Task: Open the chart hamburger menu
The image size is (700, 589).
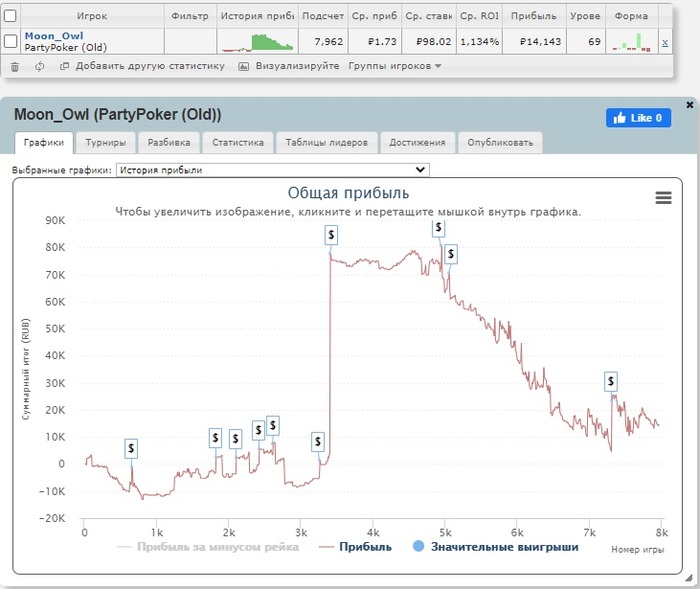Action: (x=663, y=197)
